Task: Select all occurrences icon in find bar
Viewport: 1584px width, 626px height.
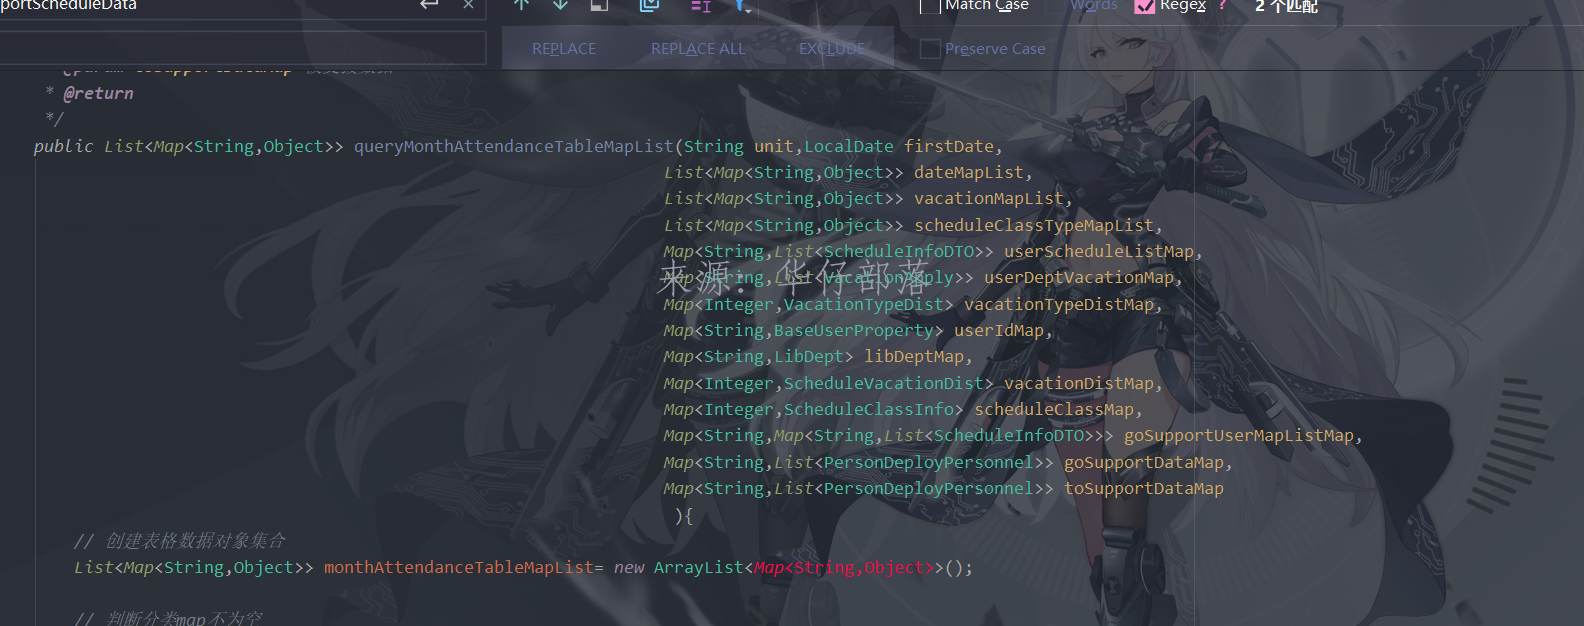Action: click(x=649, y=5)
